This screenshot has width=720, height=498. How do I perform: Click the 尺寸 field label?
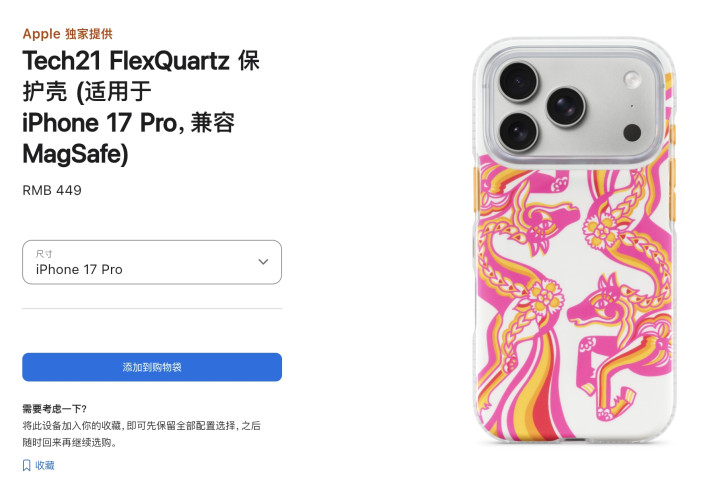[44, 254]
